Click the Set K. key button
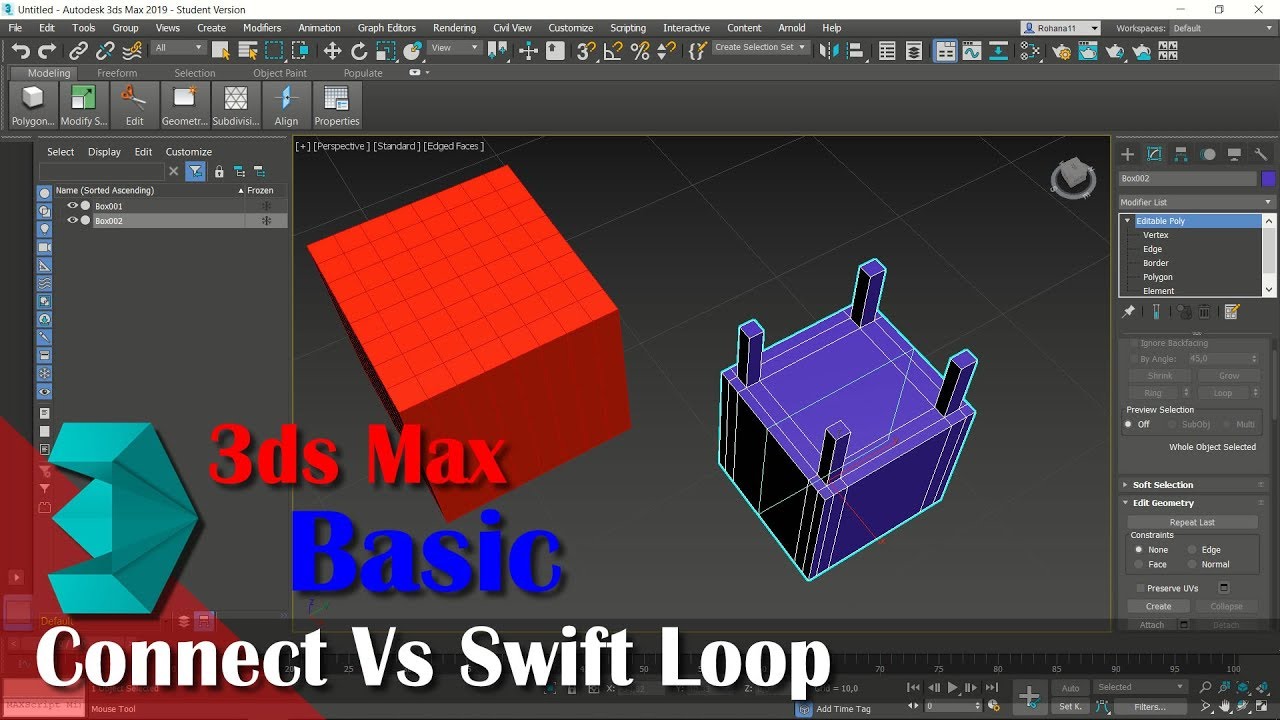Viewport: 1280px width, 720px height. 1070,706
